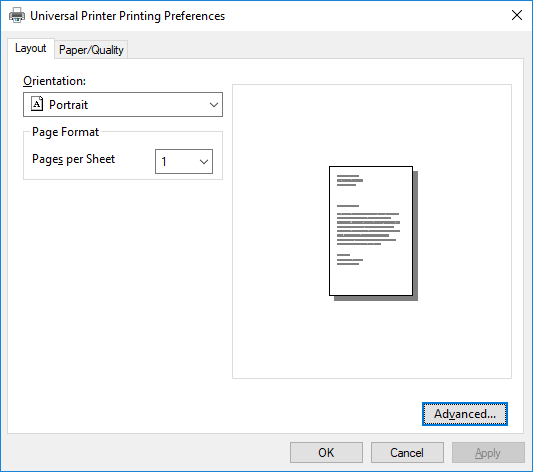Switch to the Paper/Quality tab
This screenshot has height=472, width=533.
pyautogui.click(x=91, y=50)
